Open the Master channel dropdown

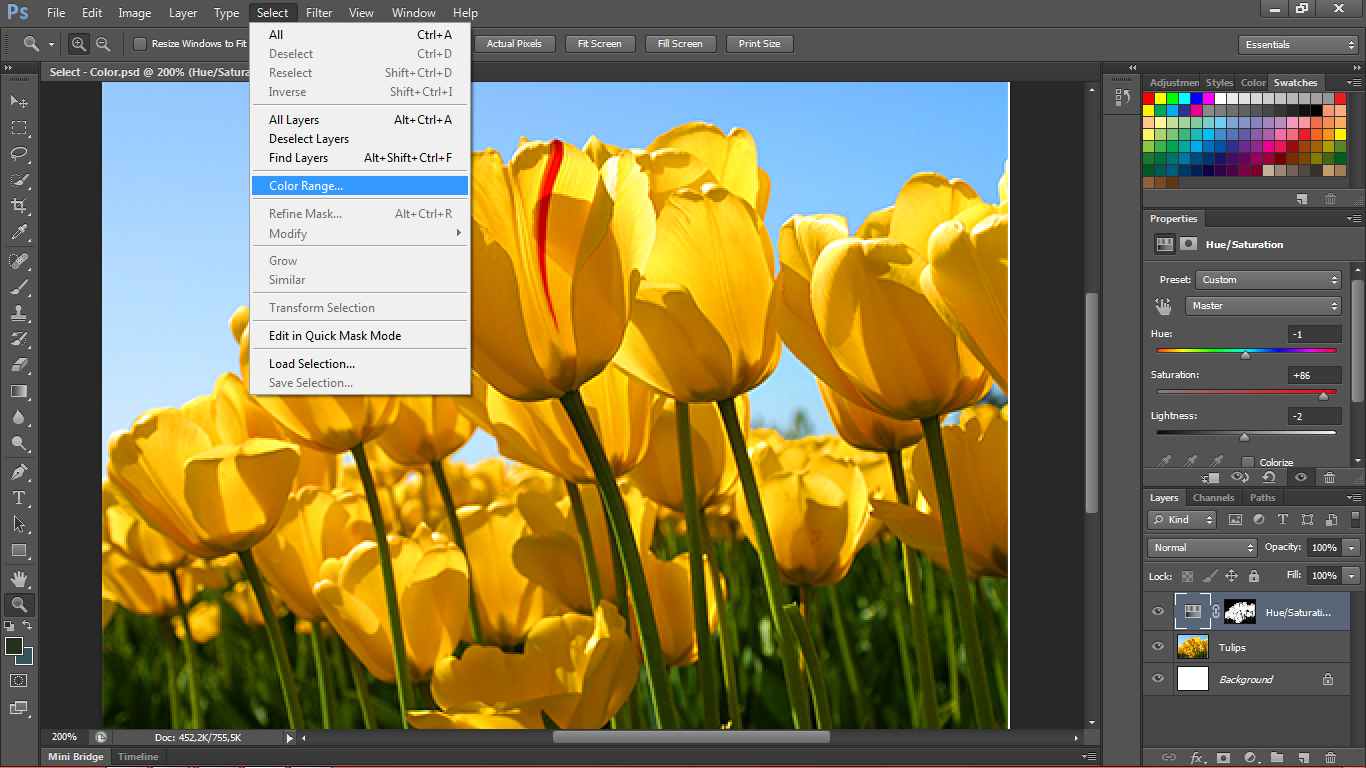tap(1263, 306)
